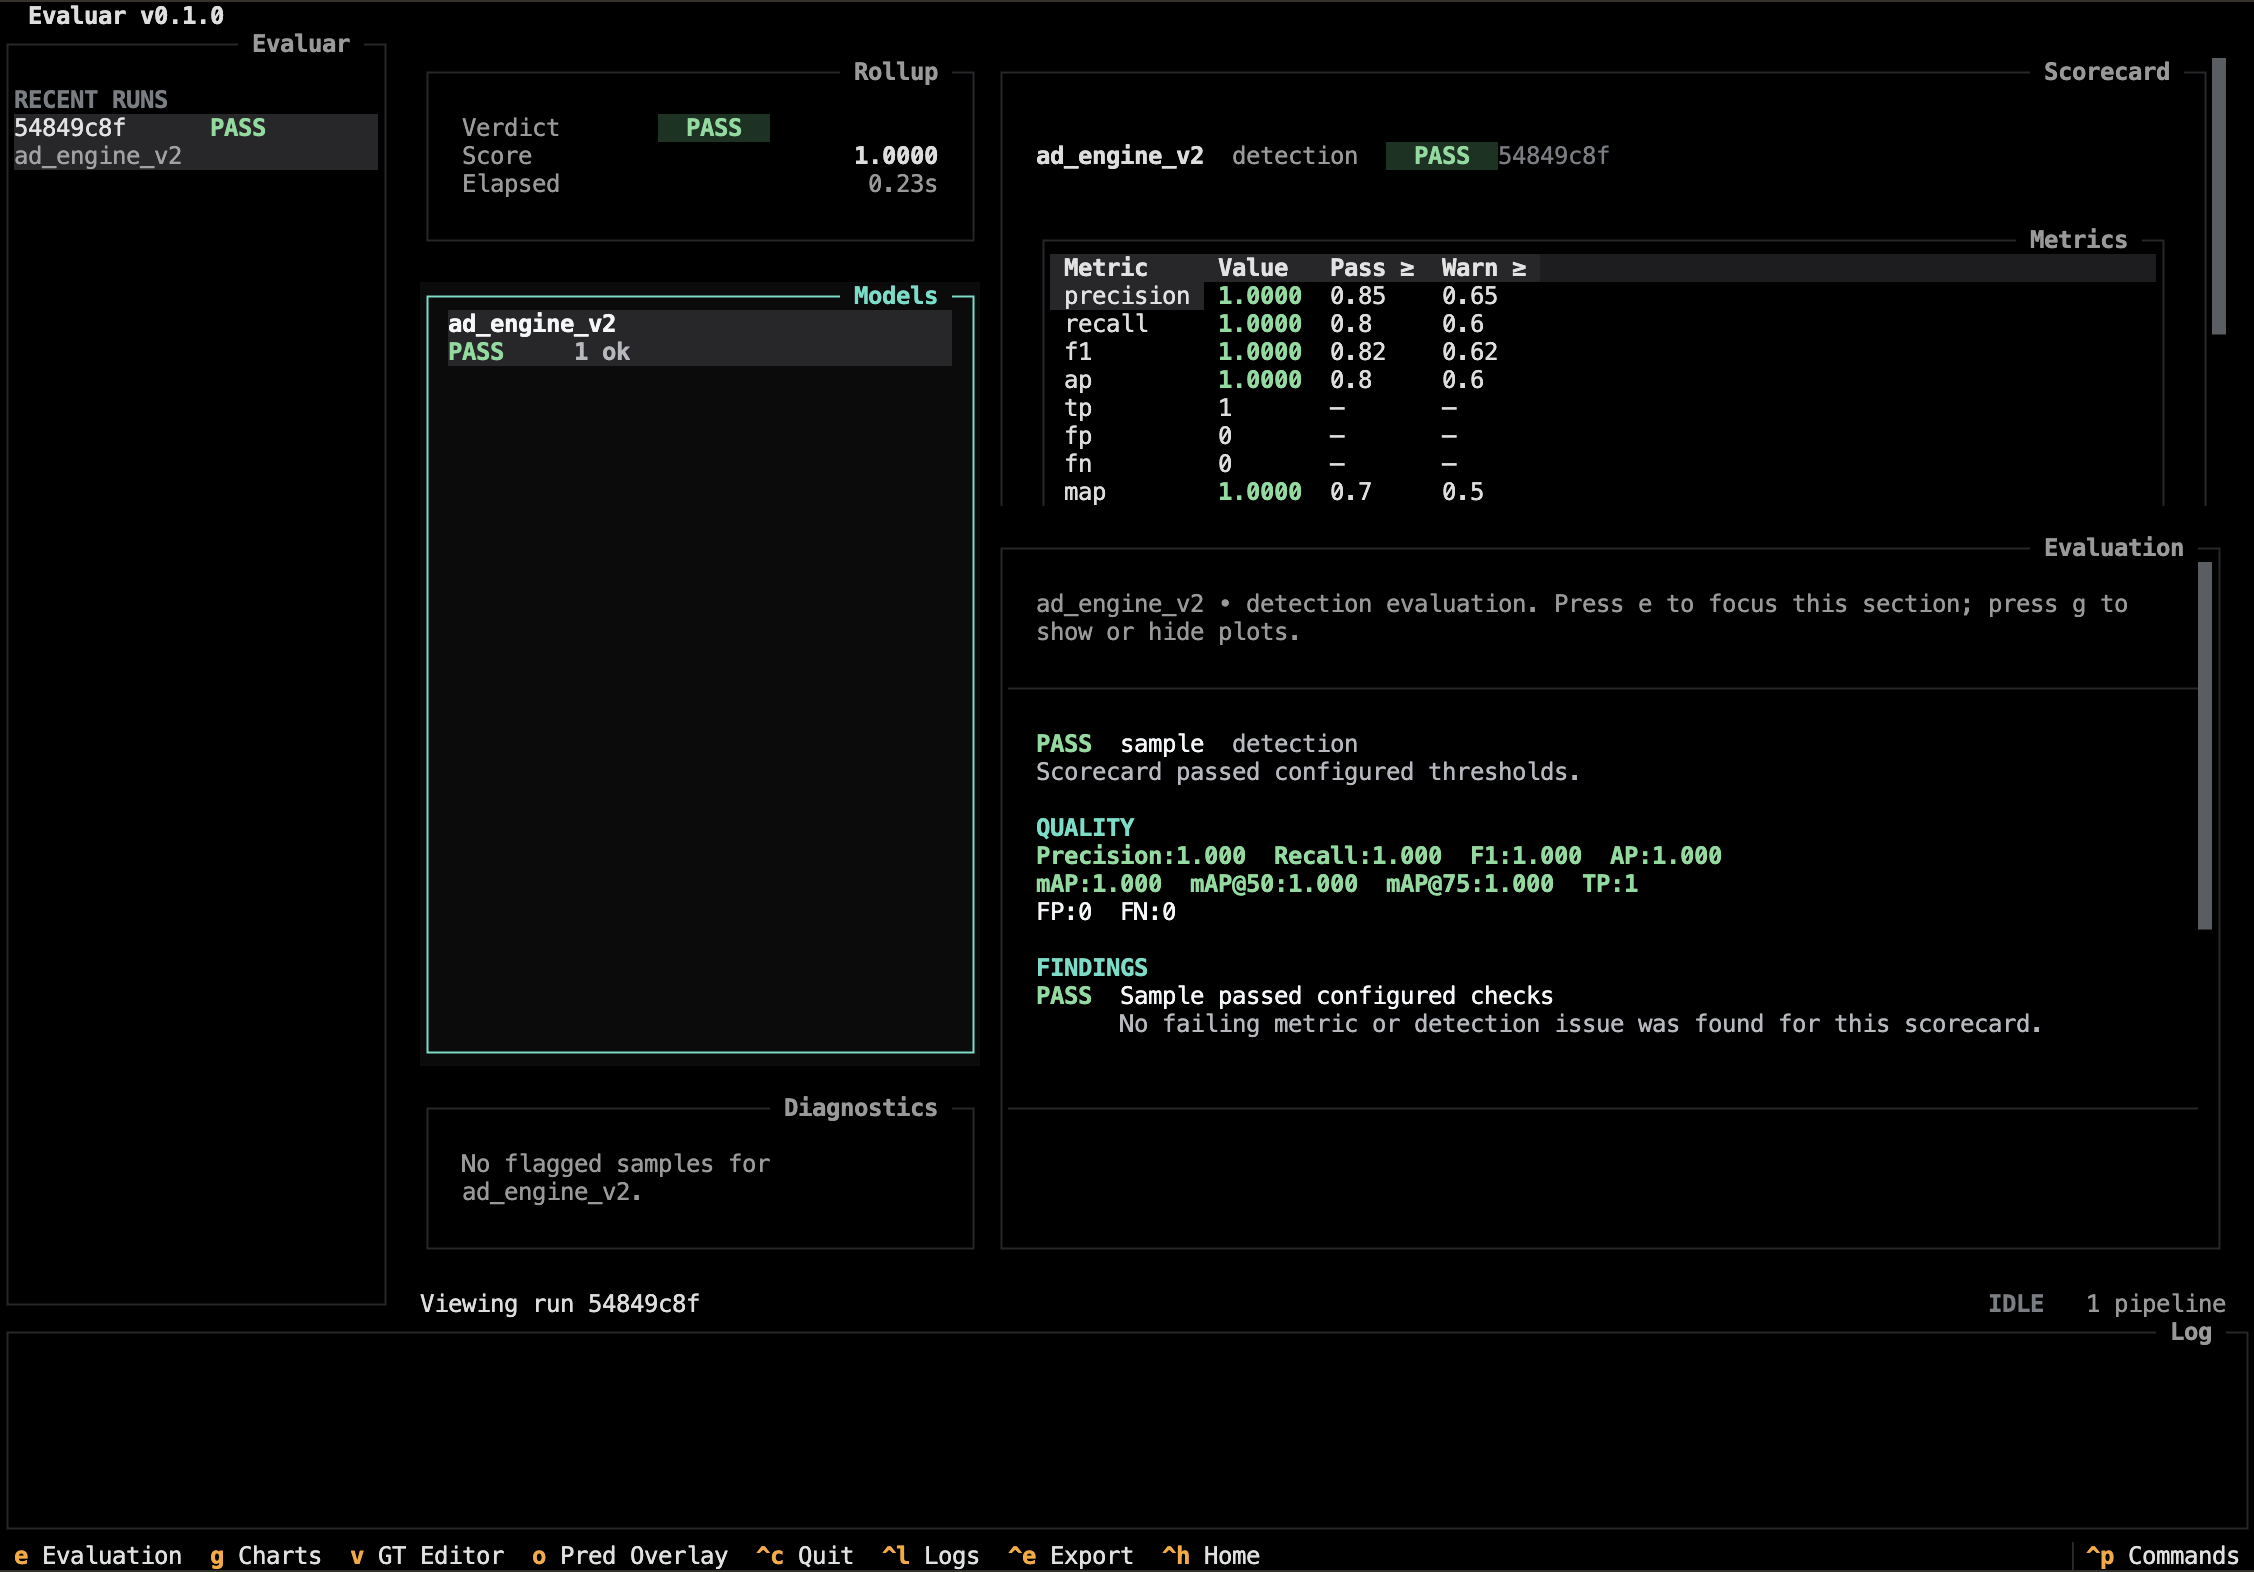Select ad_engine_v2 model in Models panel
Viewport: 2254px width, 1572px height.
tap(699, 338)
